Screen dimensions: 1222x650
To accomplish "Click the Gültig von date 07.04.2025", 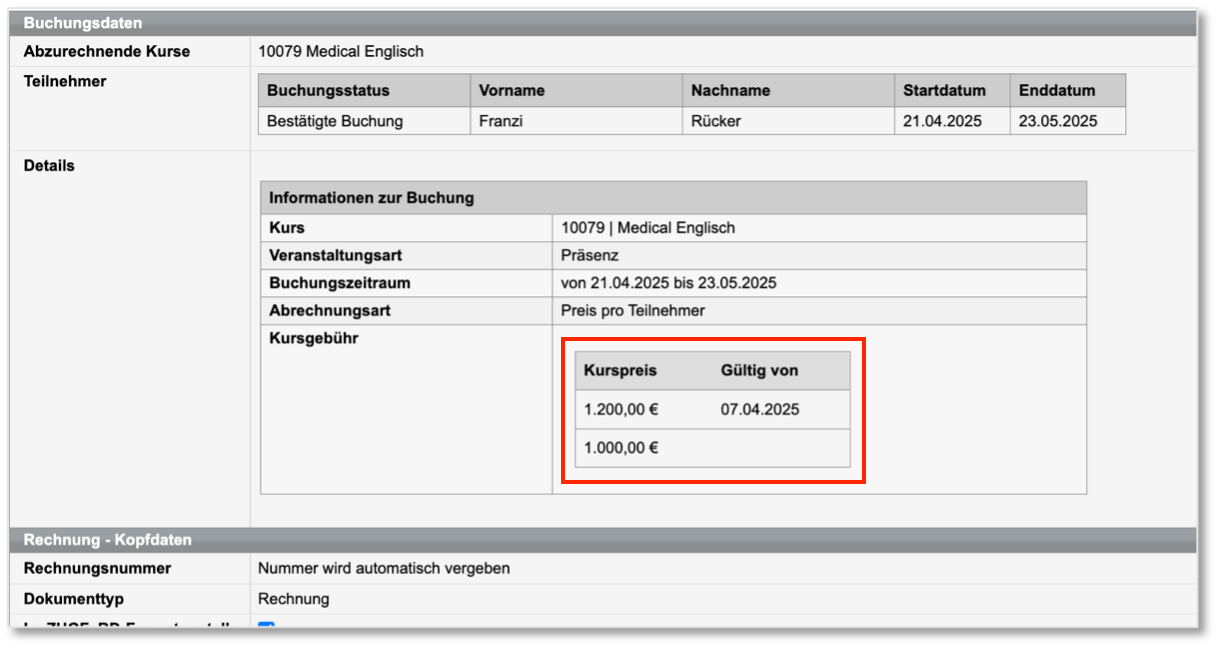I will [x=759, y=409].
